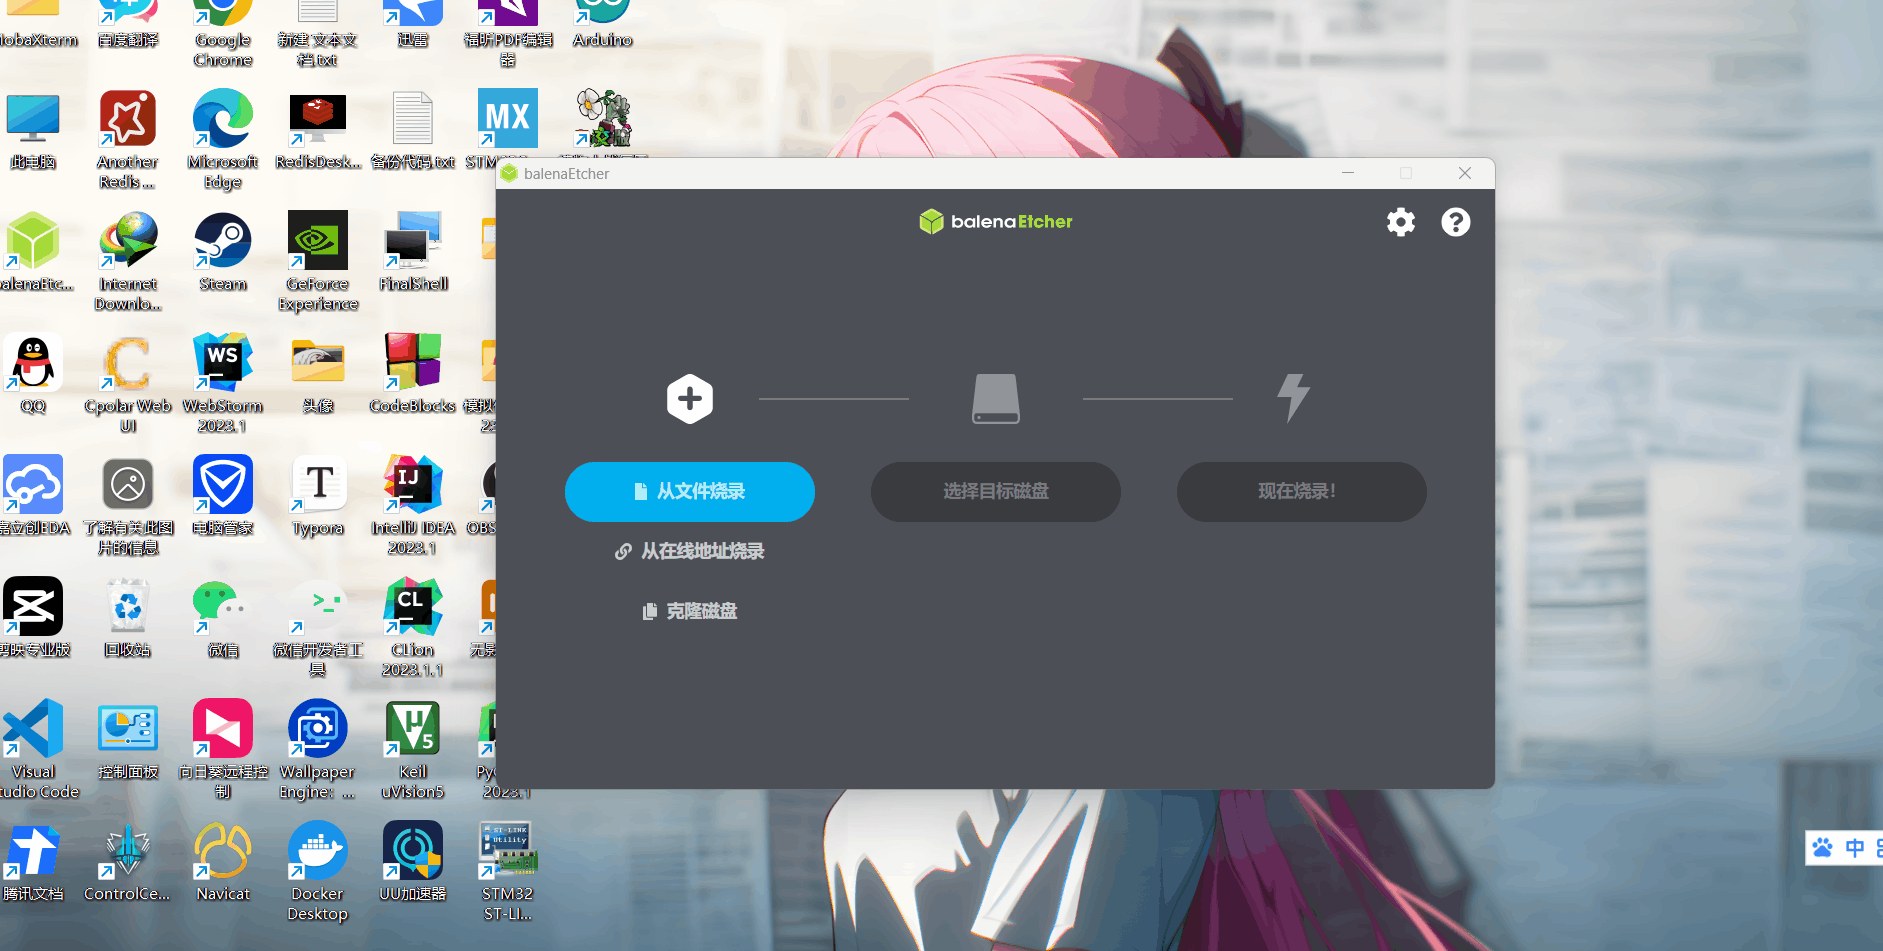
Task: Open Cpolar Web UI shortcut
Action: pos(128,383)
